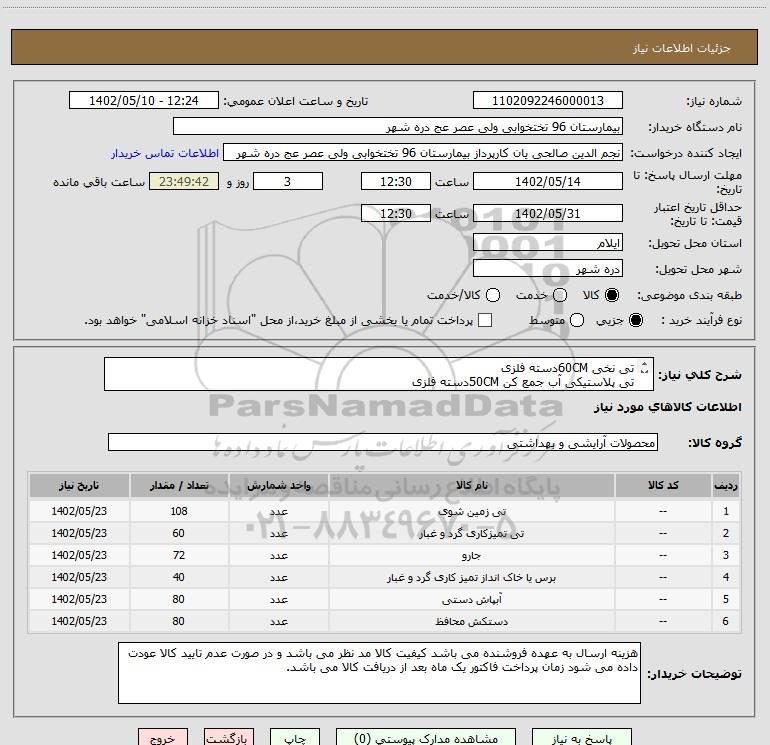
Task: Click the نام کالا column header
Action: 471,485
